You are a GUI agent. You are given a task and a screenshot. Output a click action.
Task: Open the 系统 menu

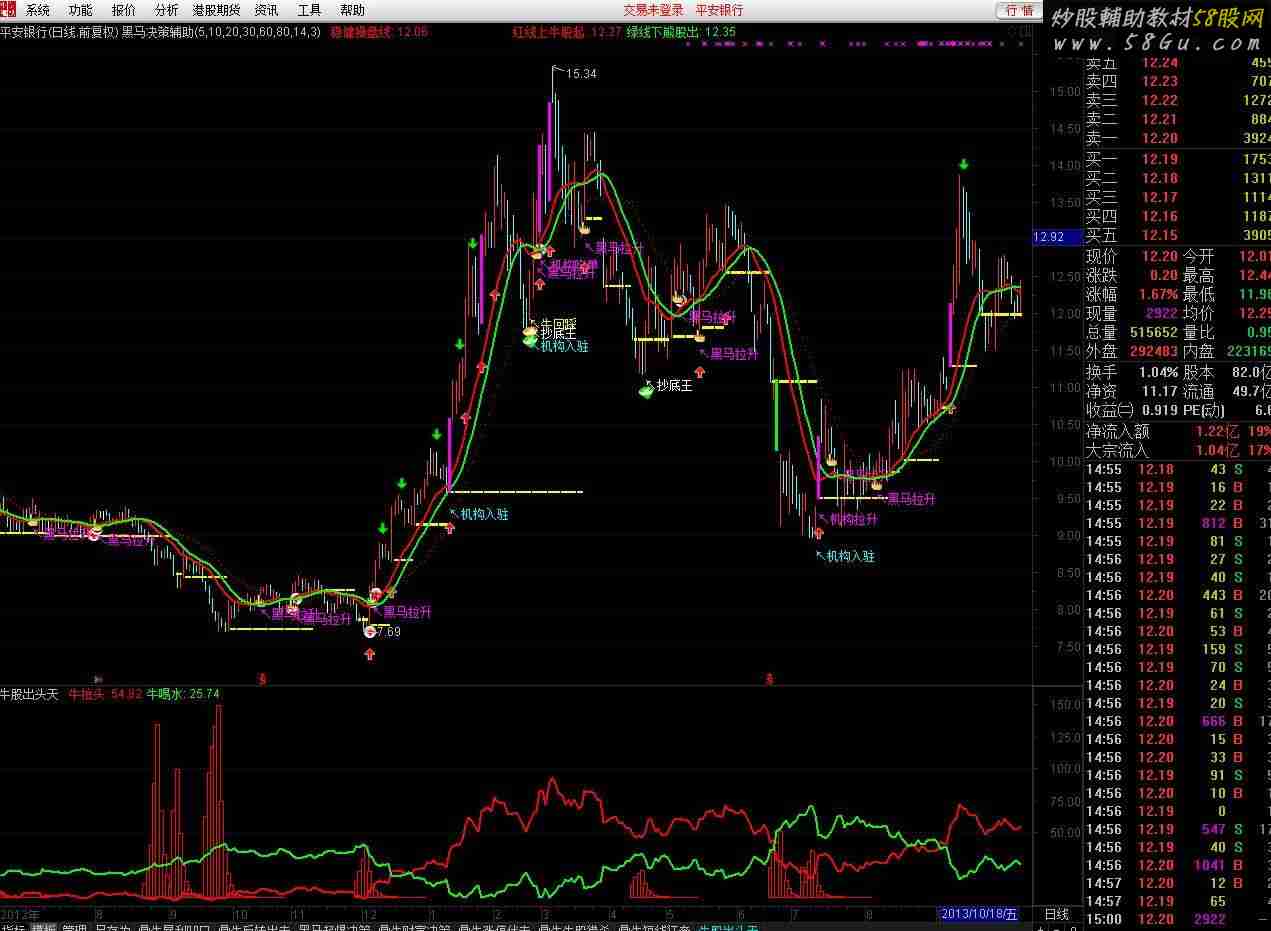[x=38, y=10]
